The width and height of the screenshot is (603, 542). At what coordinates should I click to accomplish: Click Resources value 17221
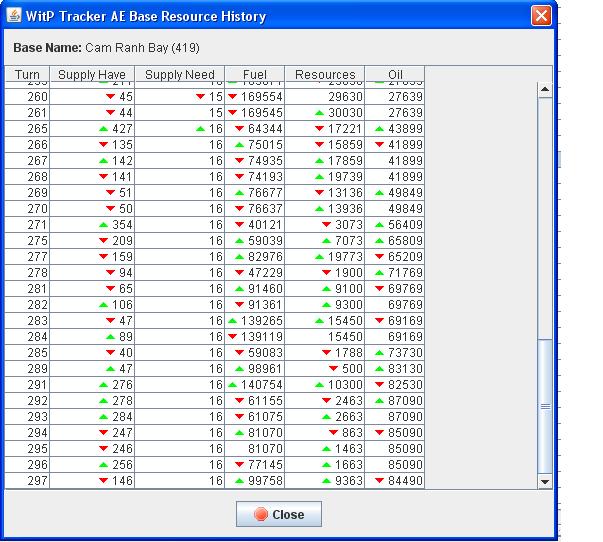coord(345,128)
